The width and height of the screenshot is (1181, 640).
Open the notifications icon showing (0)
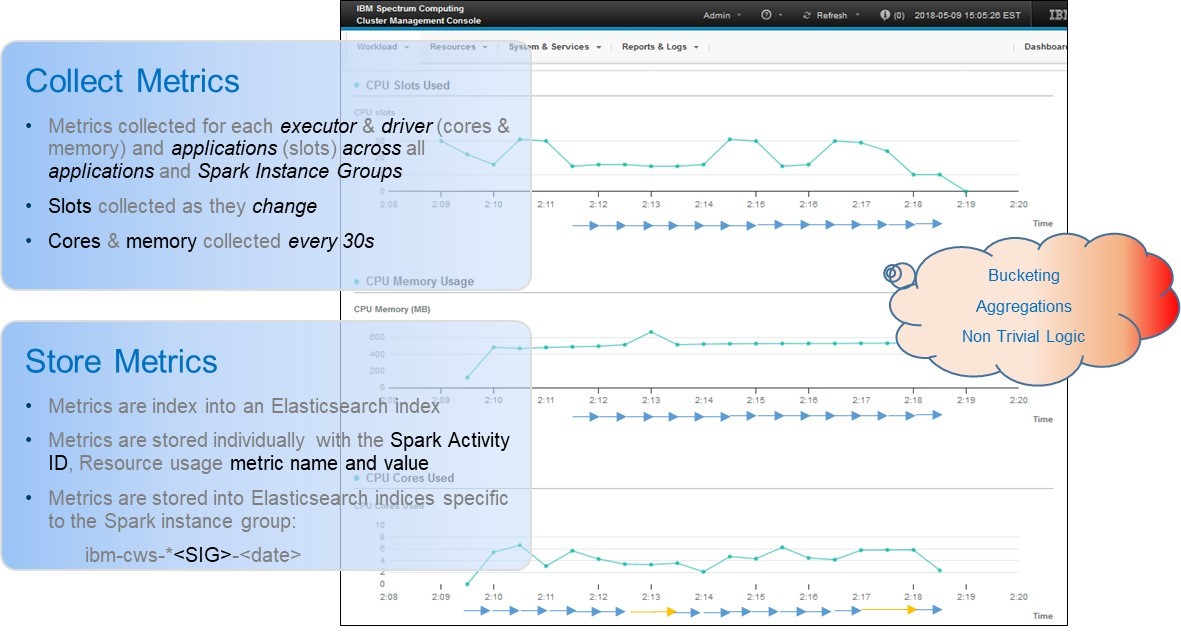[x=893, y=15]
